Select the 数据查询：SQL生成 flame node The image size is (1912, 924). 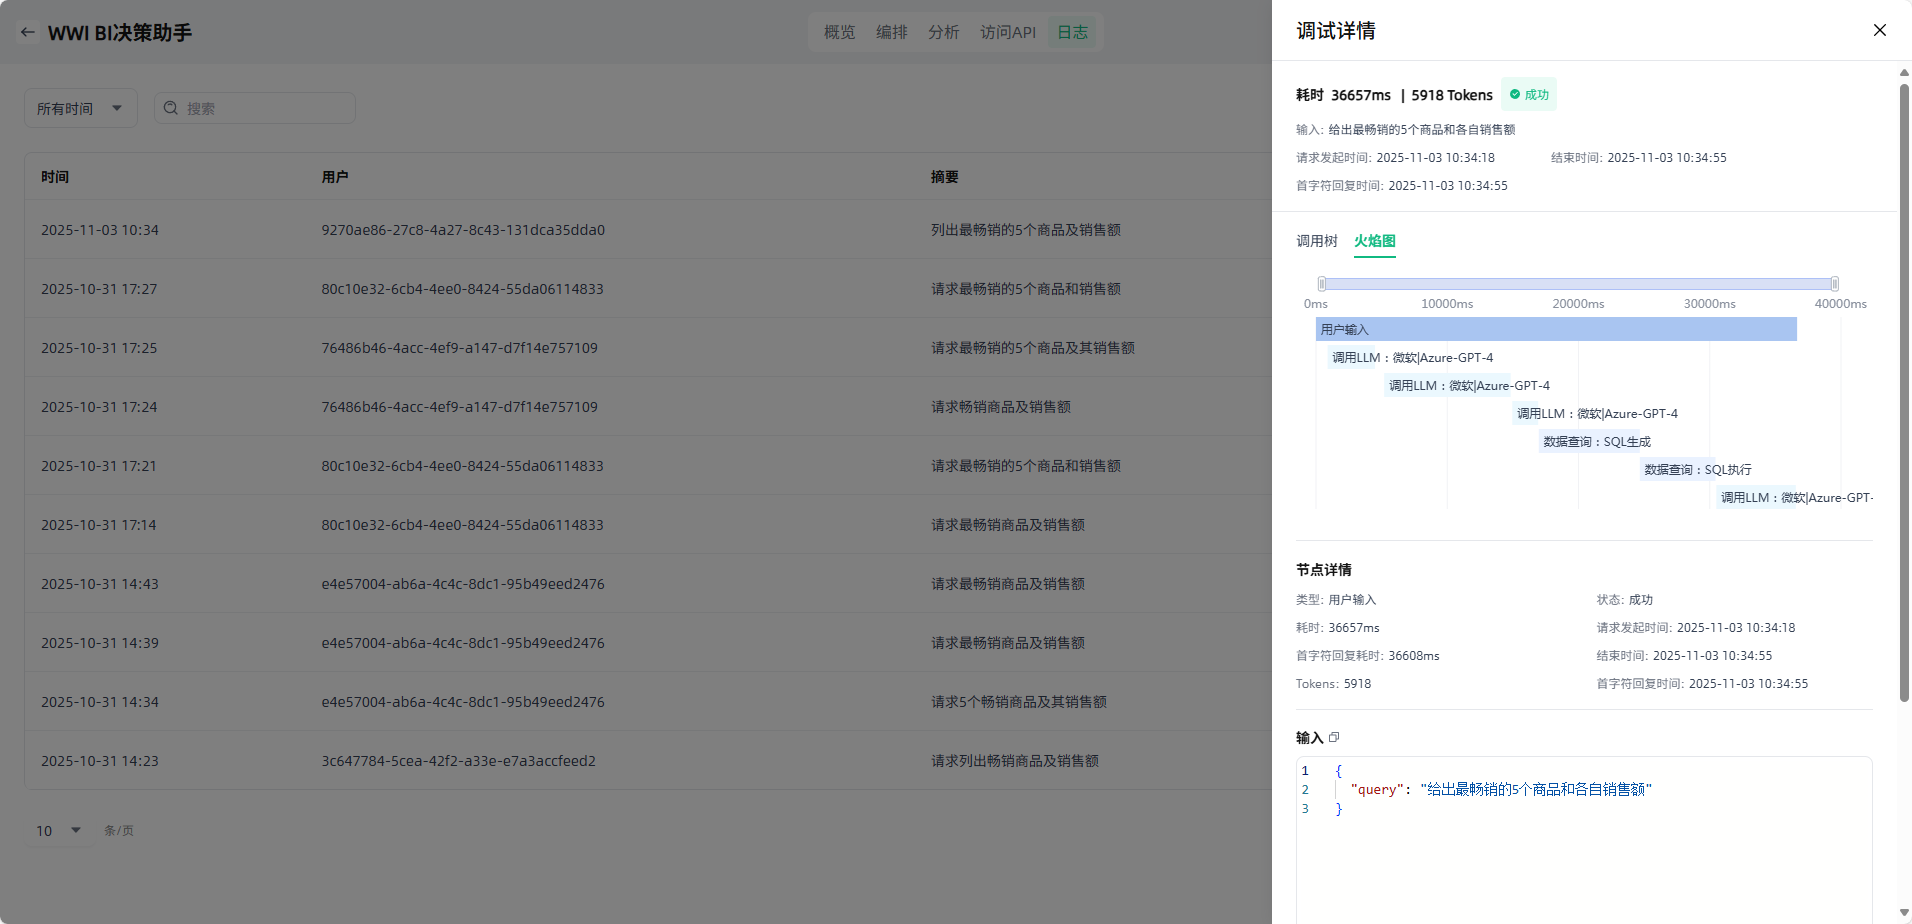tap(1596, 441)
